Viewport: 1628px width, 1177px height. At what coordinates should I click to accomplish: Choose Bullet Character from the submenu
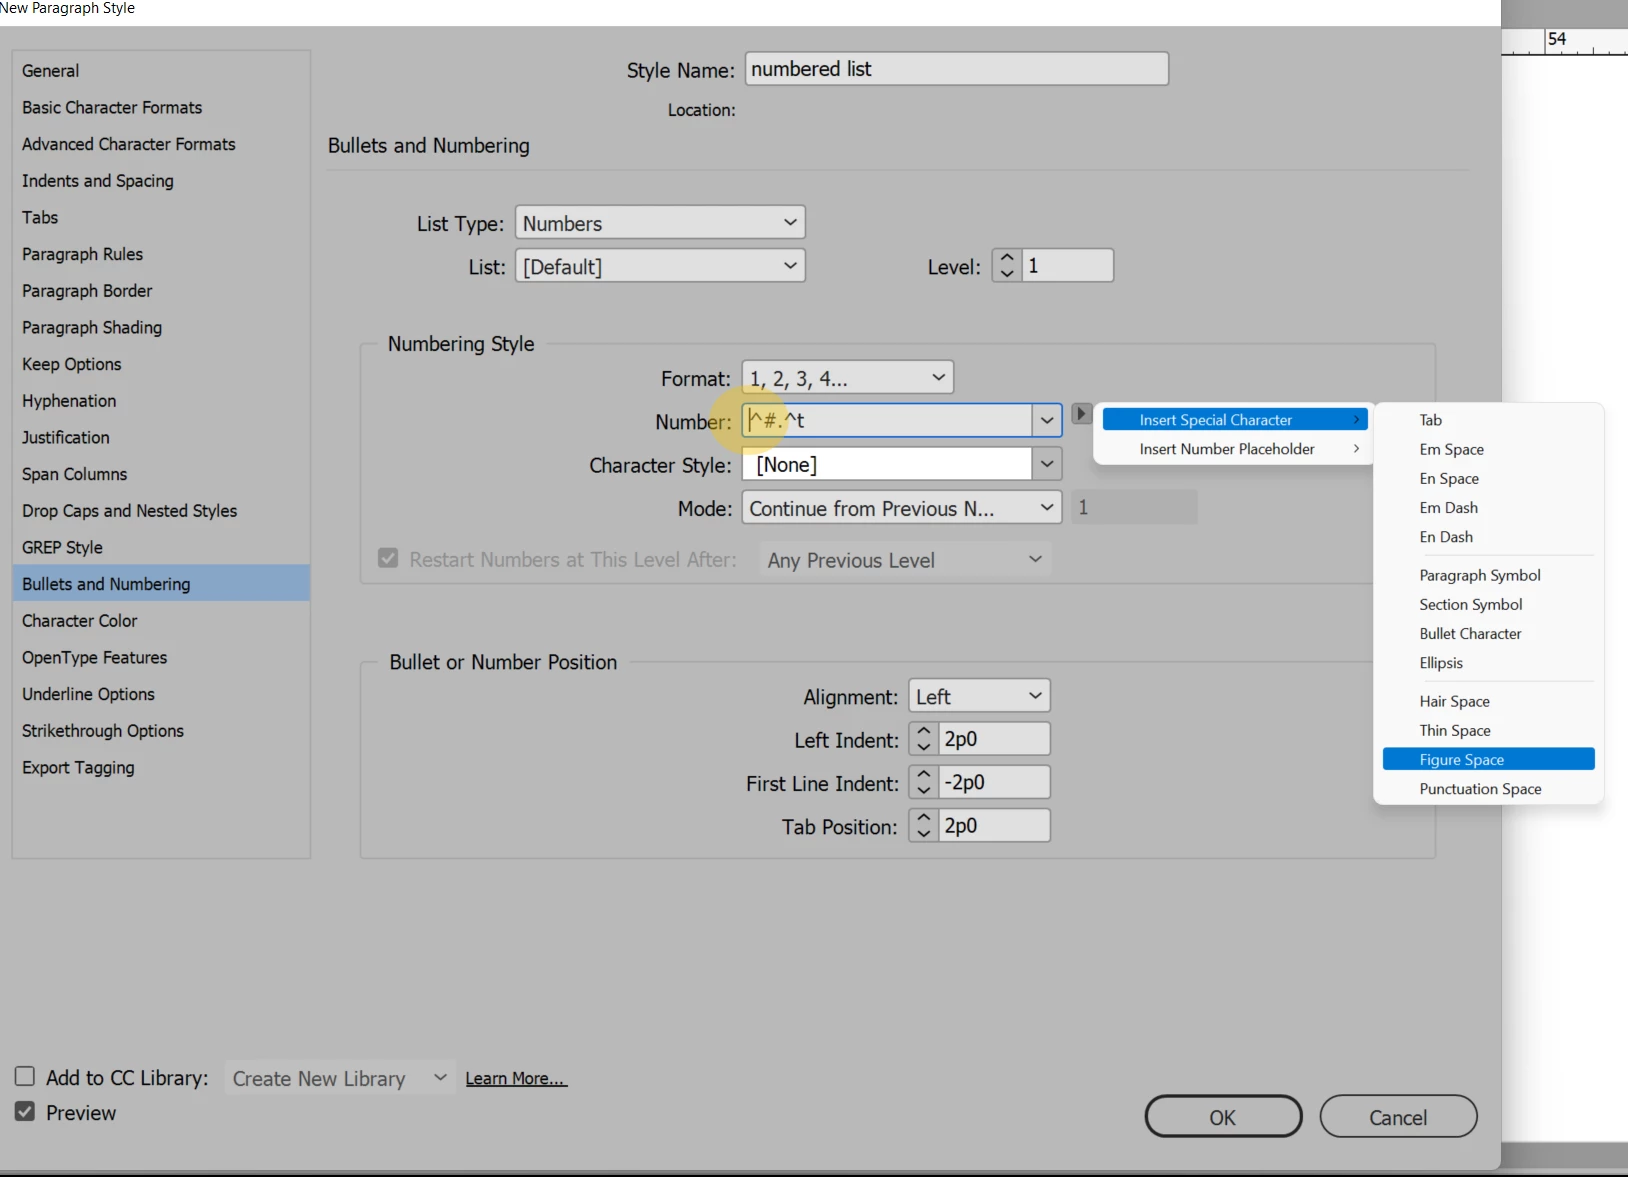1488,633
